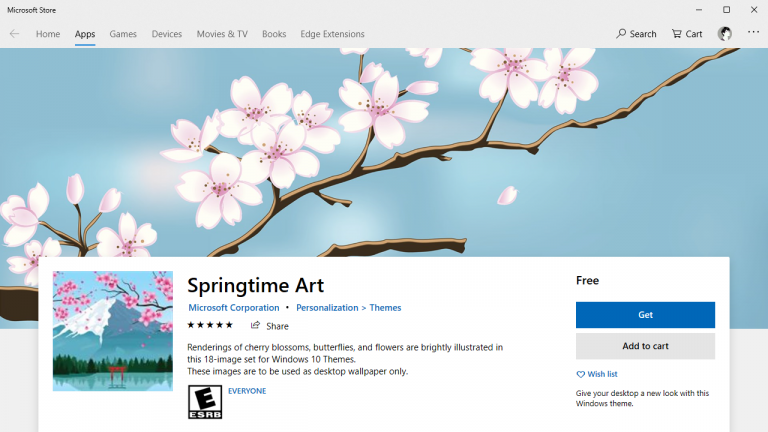This screenshot has height=432, width=768.
Task: Select the Apps tab
Action: click(85, 34)
